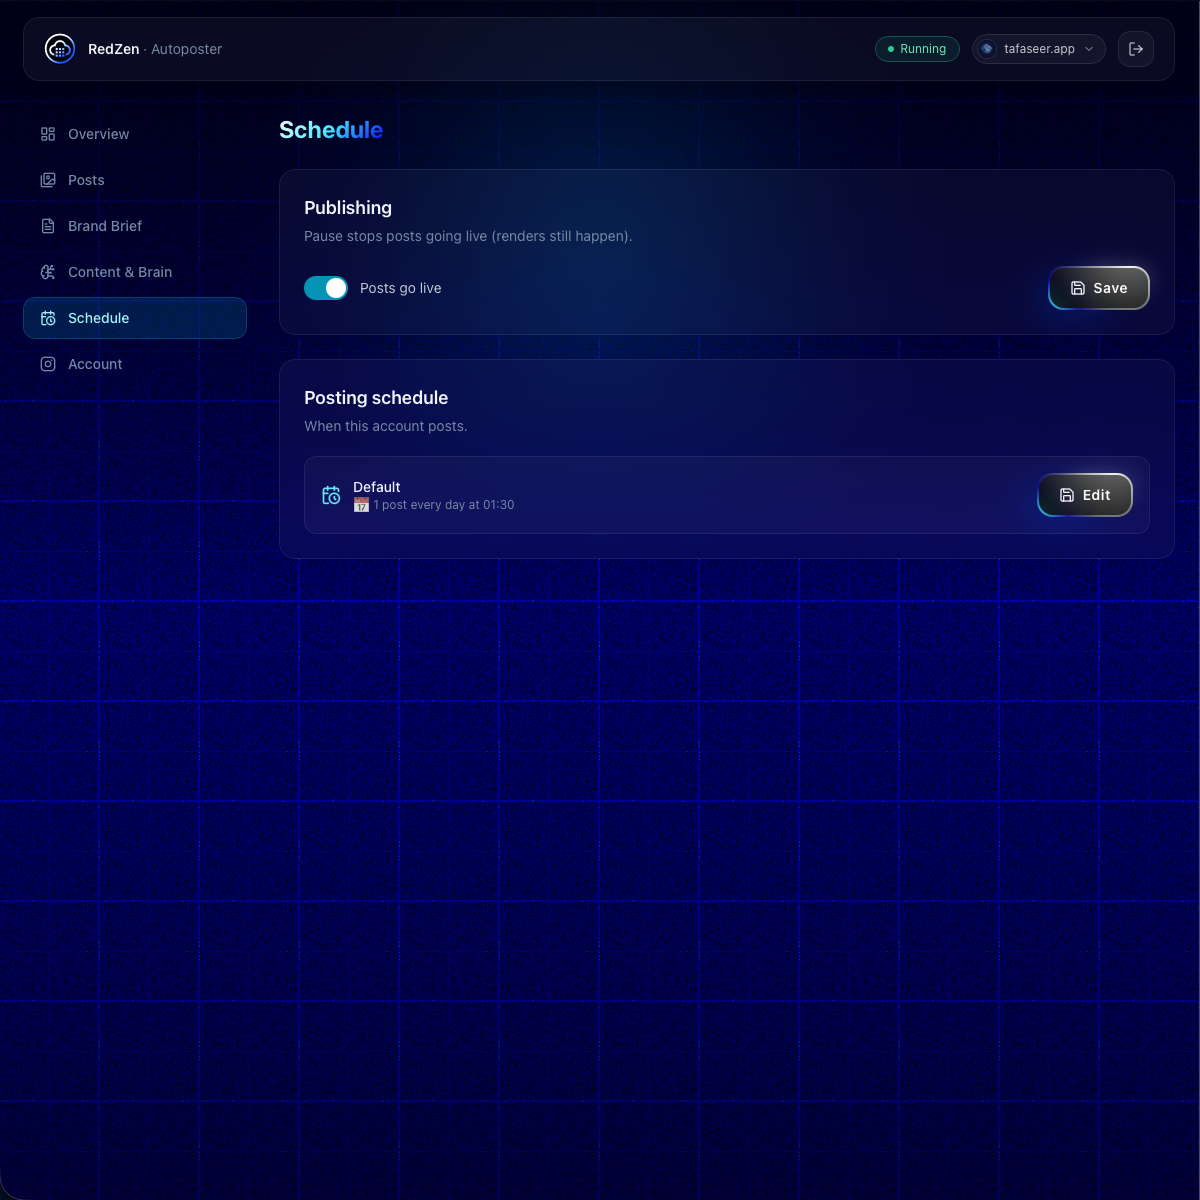
Task: Click the 'When this account posts.' text
Action: click(x=386, y=426)
